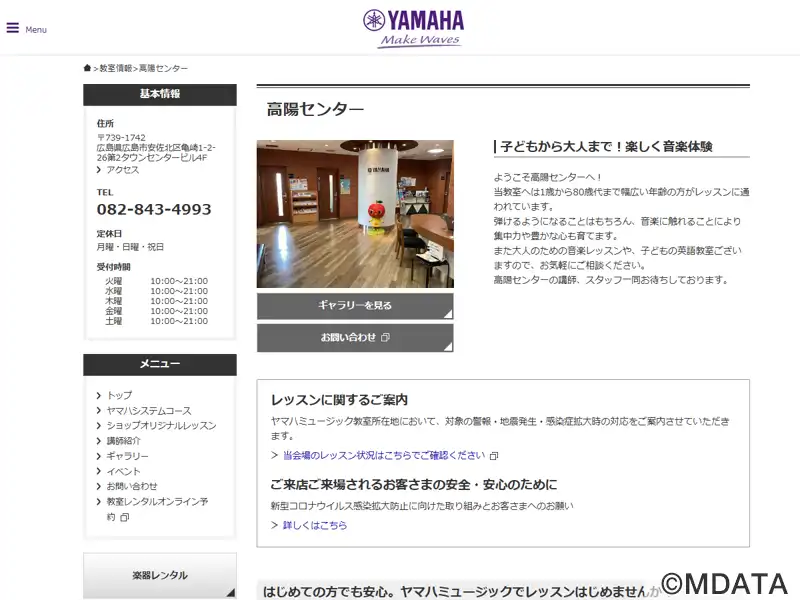Image resolution: width=800 pixels, height=600 pixels.
Task: Select イベント in the sidebar menu
Action: (x=124, y=471)
